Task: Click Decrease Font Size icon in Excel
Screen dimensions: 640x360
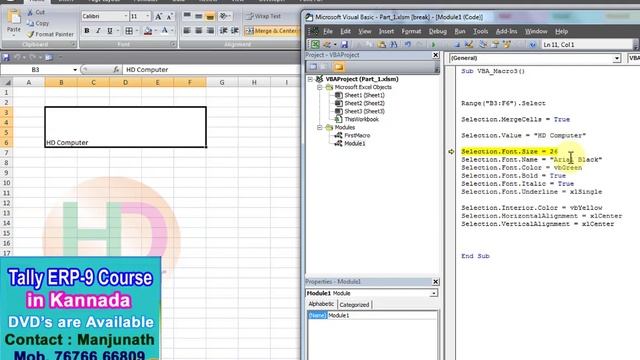Action: coord(169,16)
